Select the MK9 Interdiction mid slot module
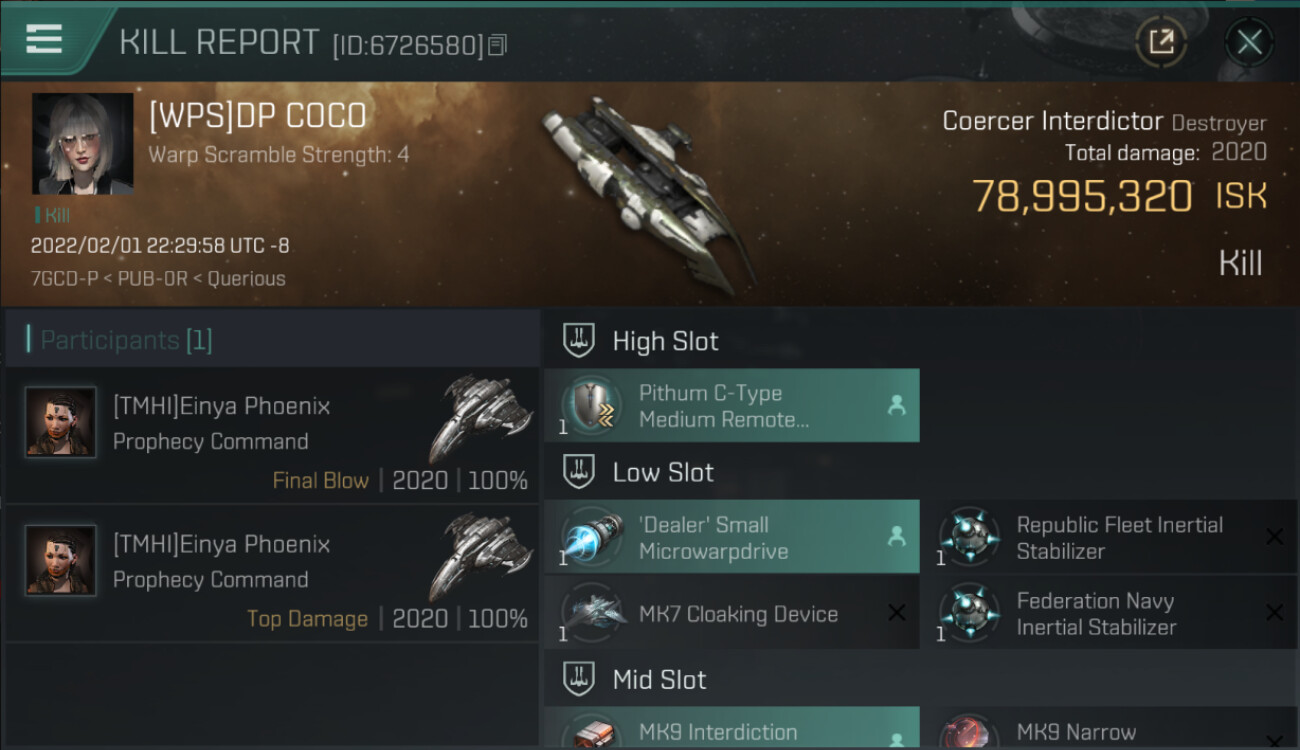Screen dimensions: 1300x750 pos(732,729)
